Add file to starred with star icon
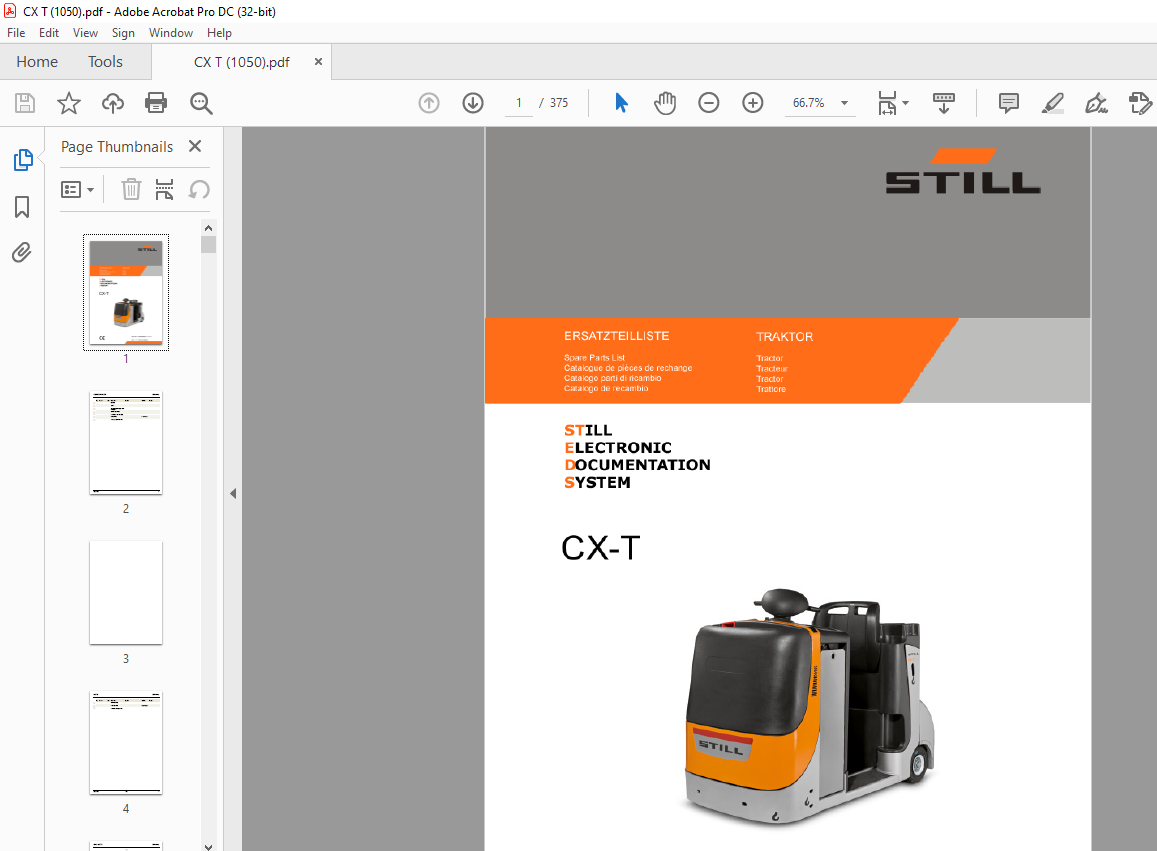Viewport: 1157px width, 851px height. (x=69, y=103)
